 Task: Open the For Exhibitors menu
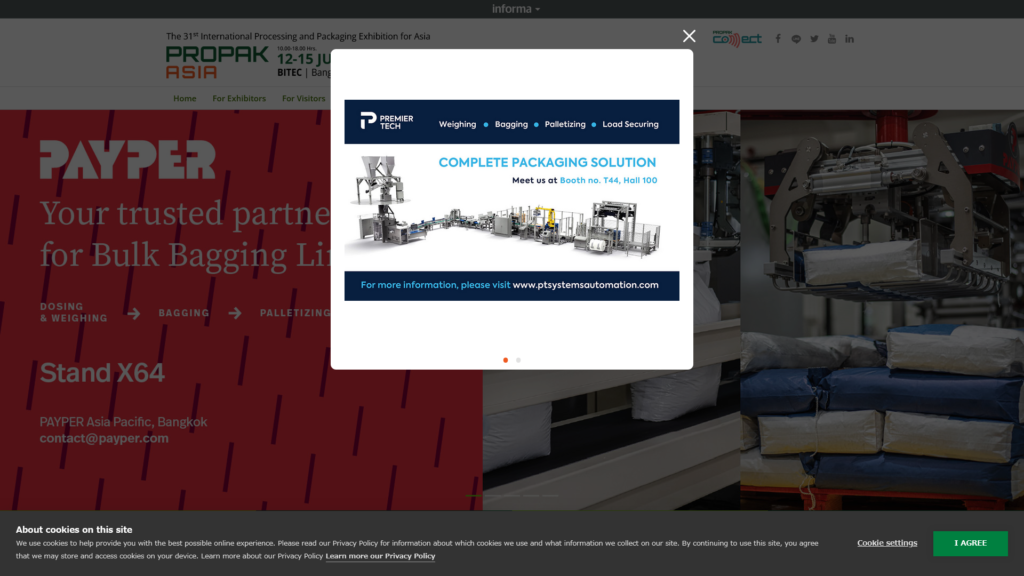[x=239, y=98]
